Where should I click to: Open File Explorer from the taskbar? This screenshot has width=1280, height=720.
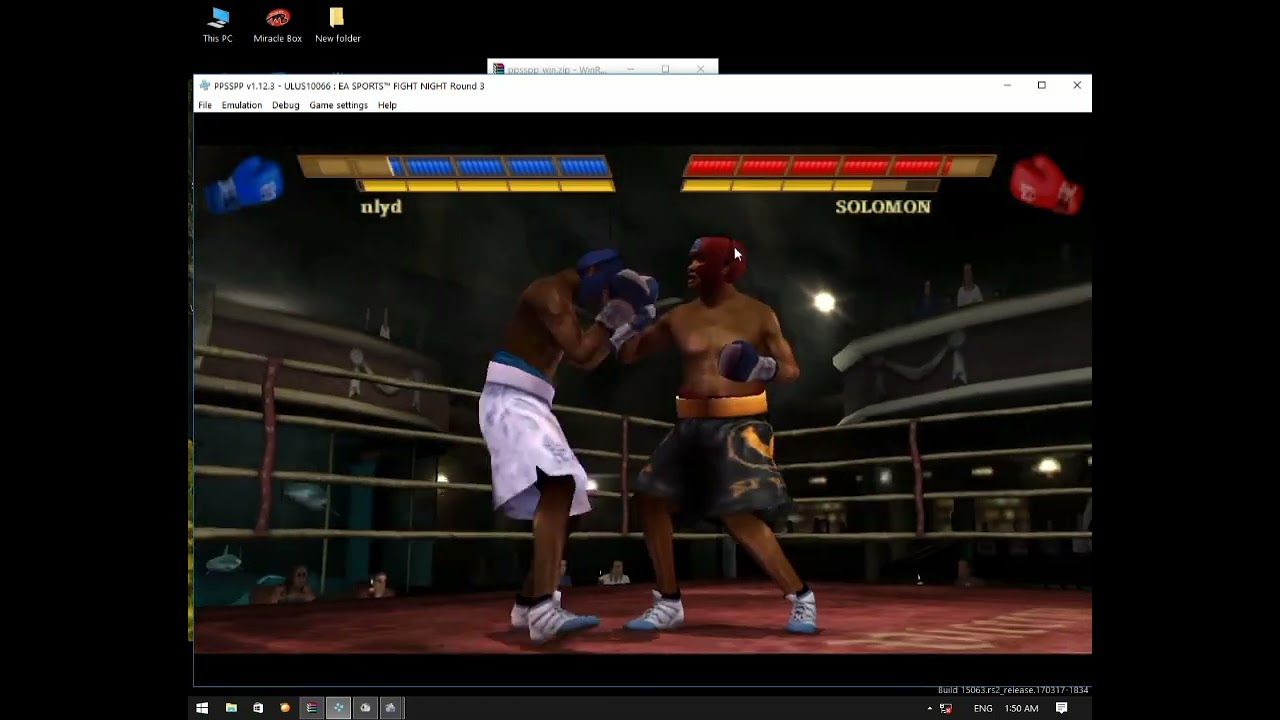pos(231,708)
